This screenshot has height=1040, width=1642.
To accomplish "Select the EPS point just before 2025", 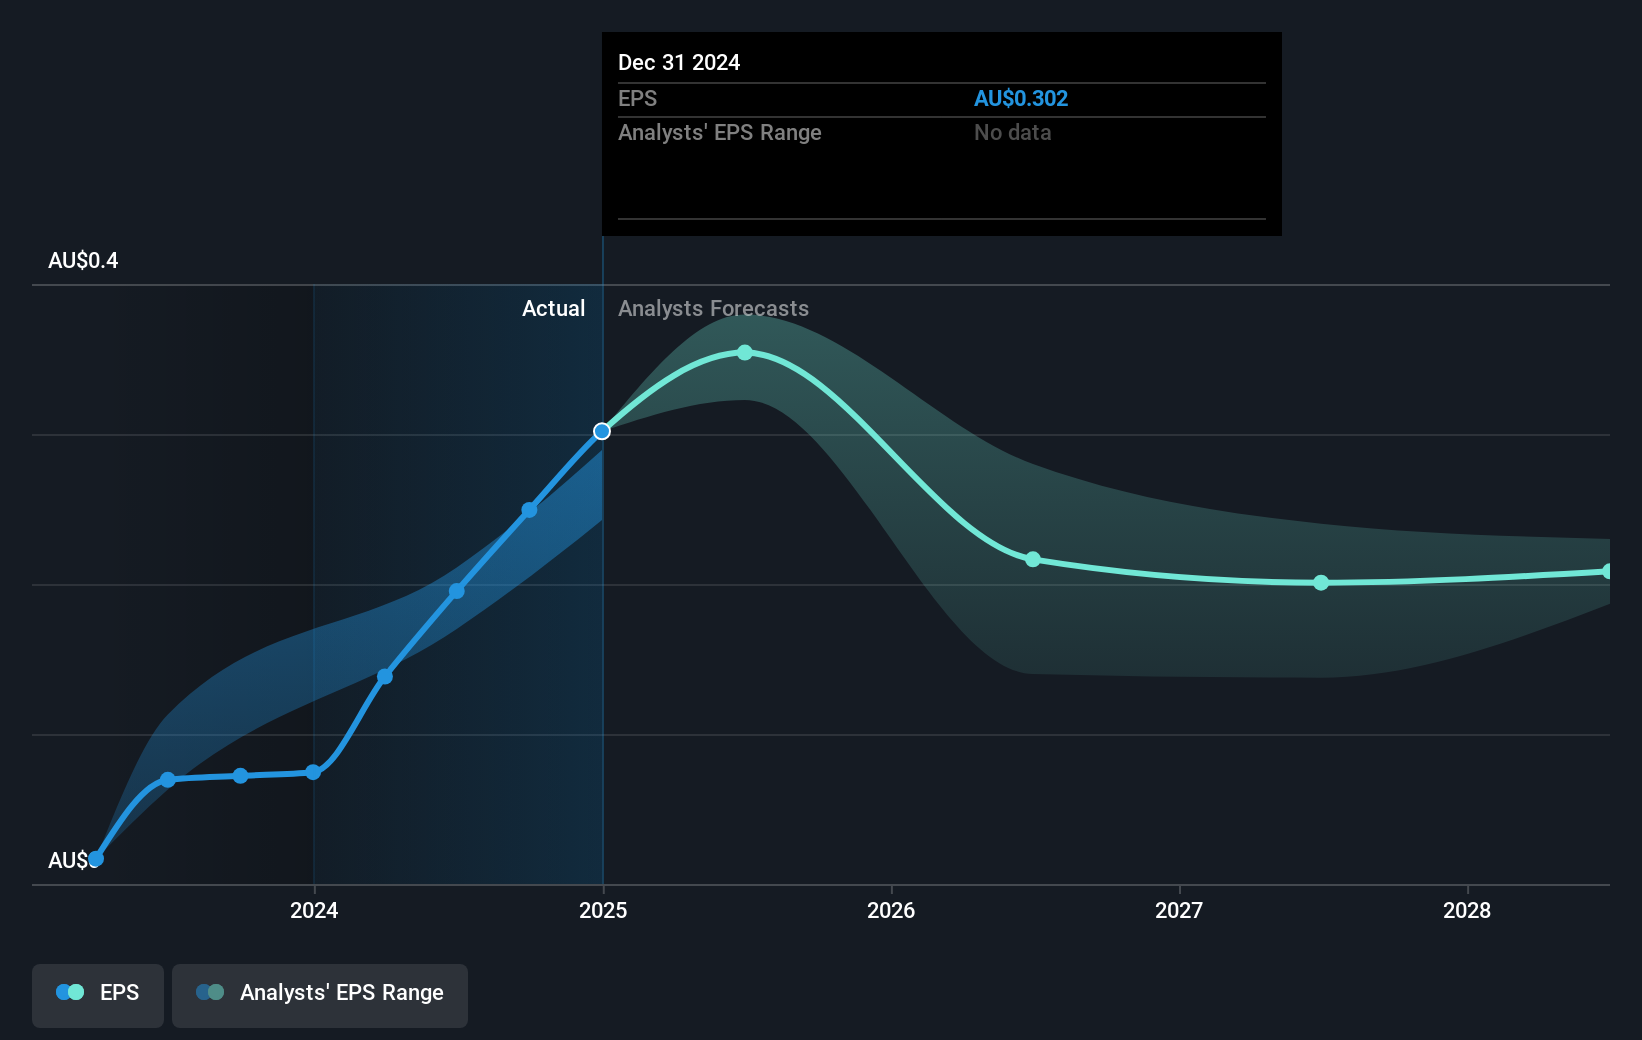I will (529, 510).
